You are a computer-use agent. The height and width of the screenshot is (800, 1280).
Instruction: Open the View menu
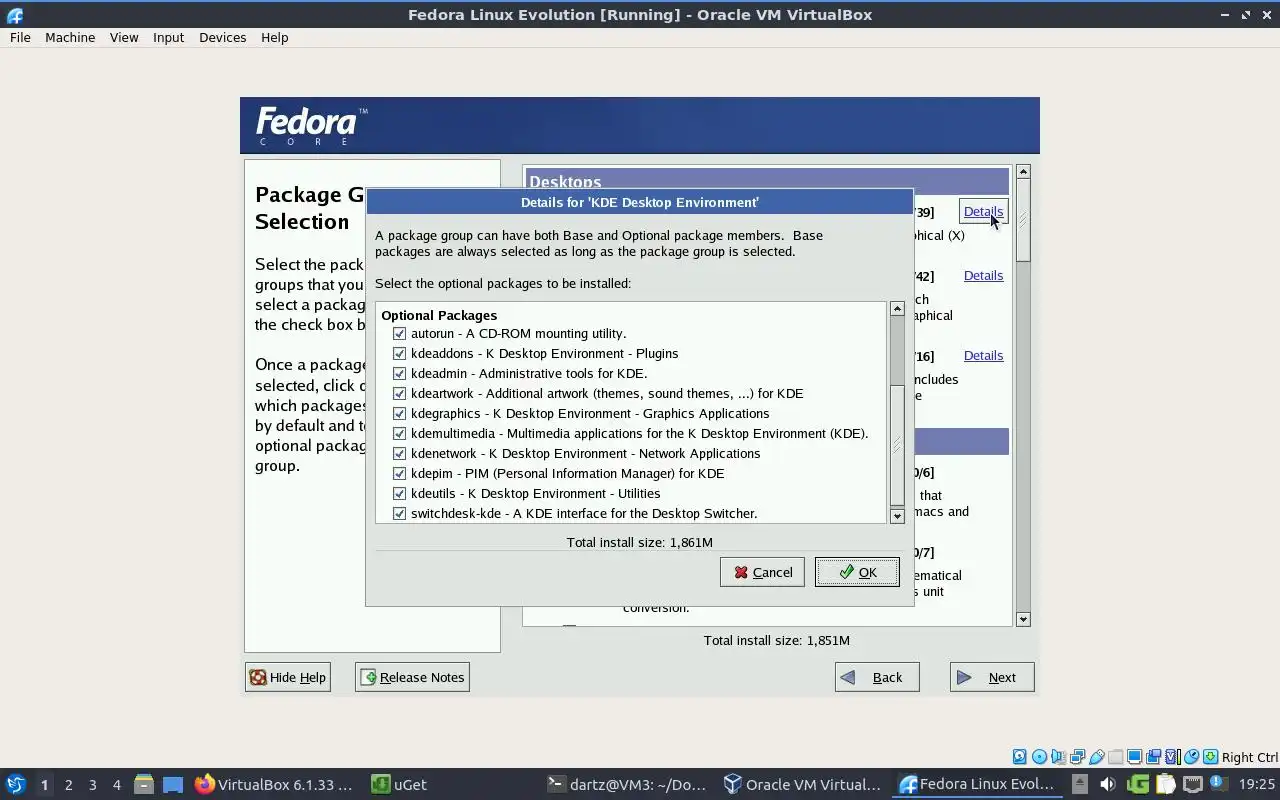pyautogui.click(x=124, y=37)
